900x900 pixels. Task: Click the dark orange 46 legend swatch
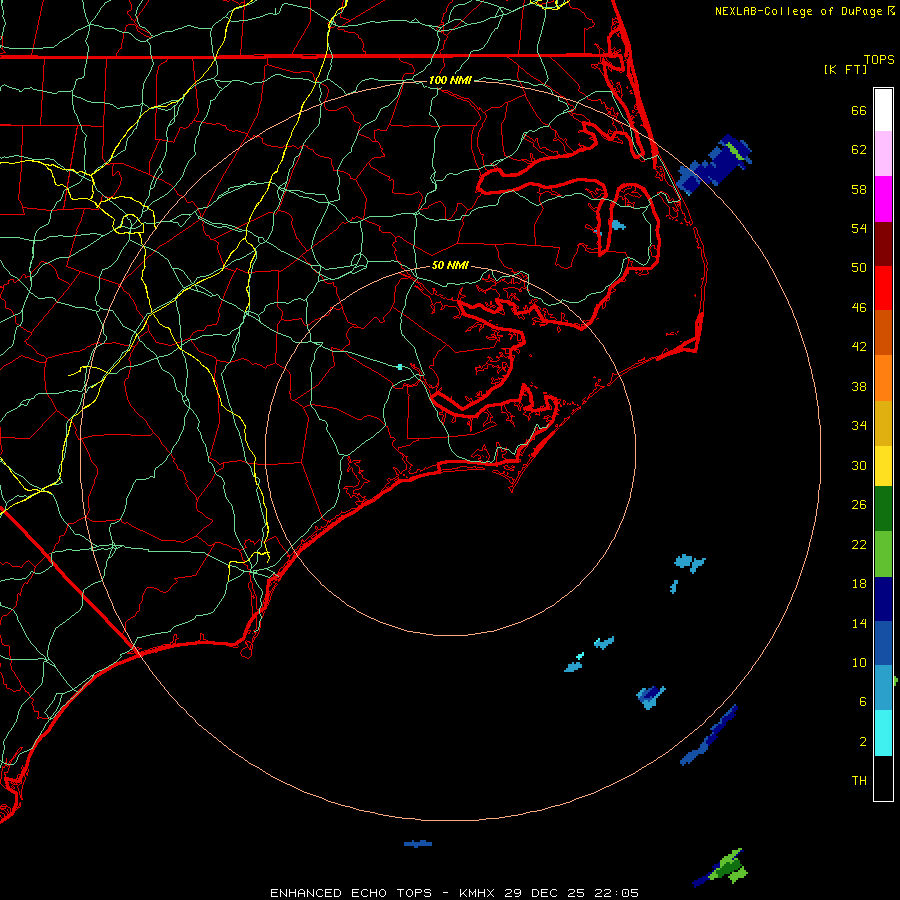click(x=883, y=332)
